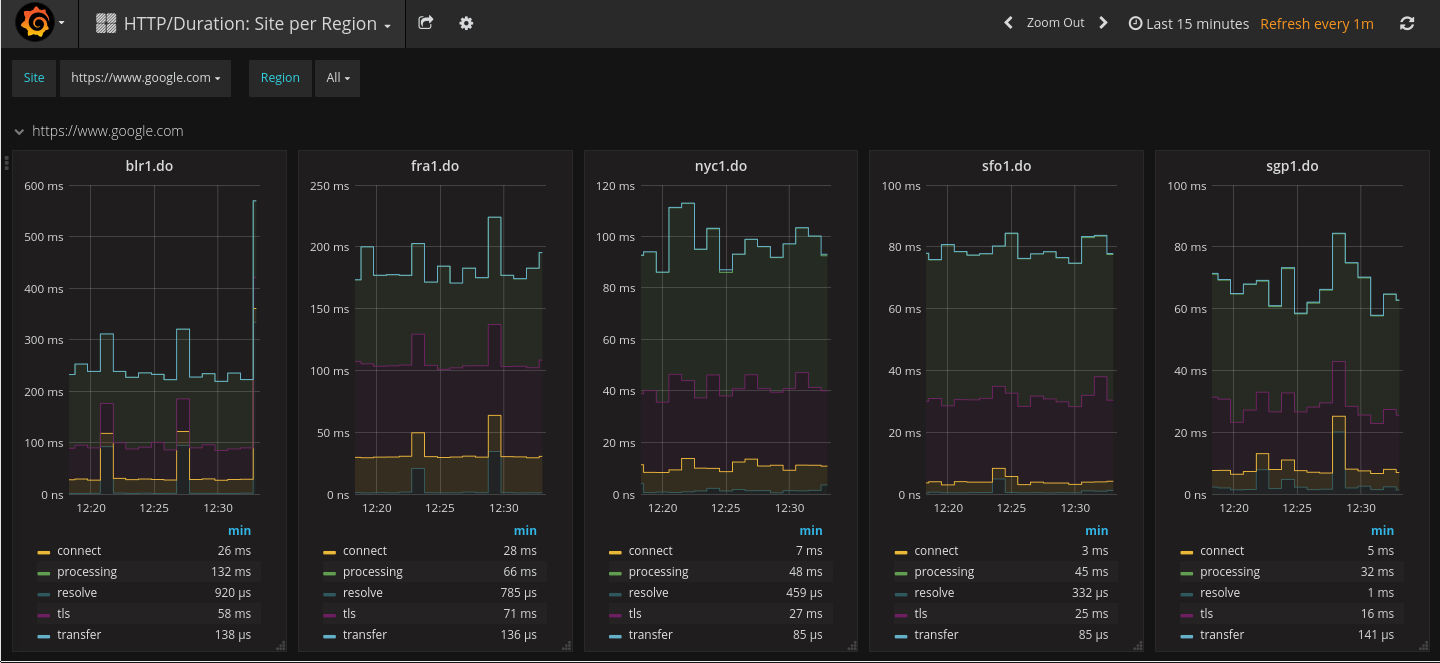Open the Last 15 minutes time picker
Screen dimensions: 1440x663
(x=1188, y=24)
